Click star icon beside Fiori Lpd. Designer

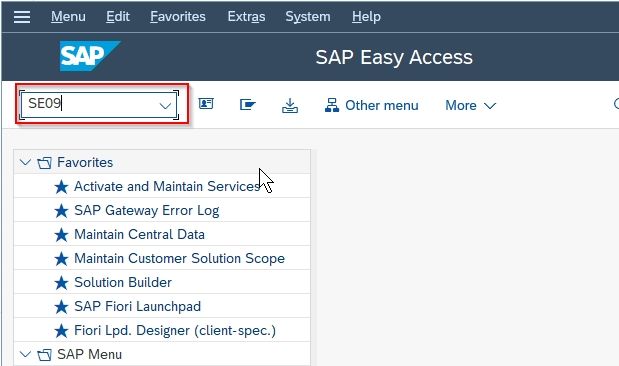tap(61, 331)
